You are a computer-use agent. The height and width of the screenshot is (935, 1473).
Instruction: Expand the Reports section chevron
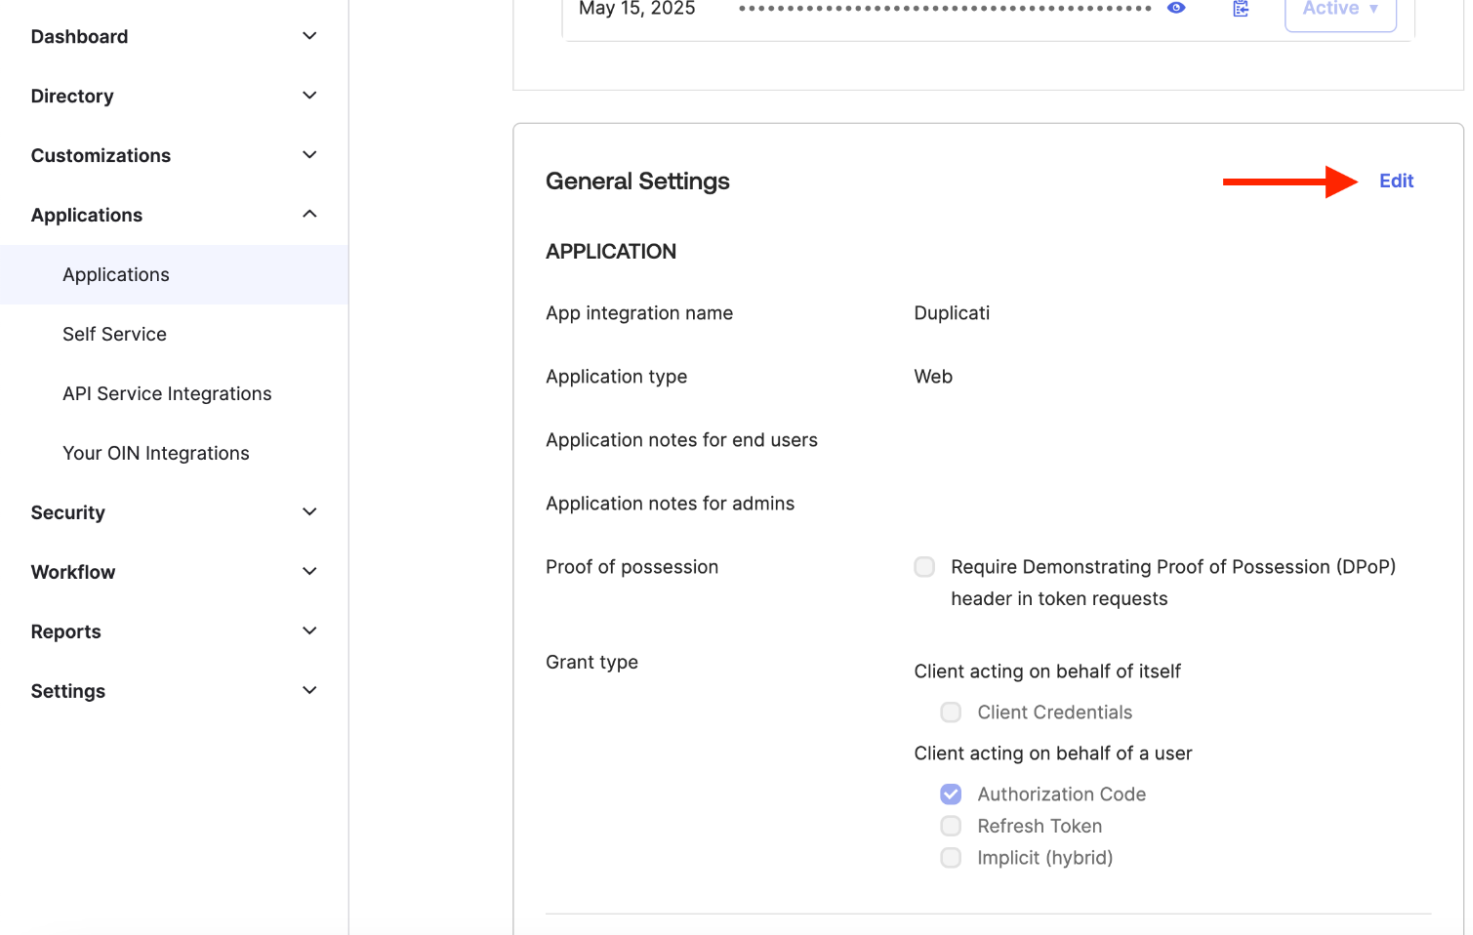pyautogui.click(x=310, y=631)
